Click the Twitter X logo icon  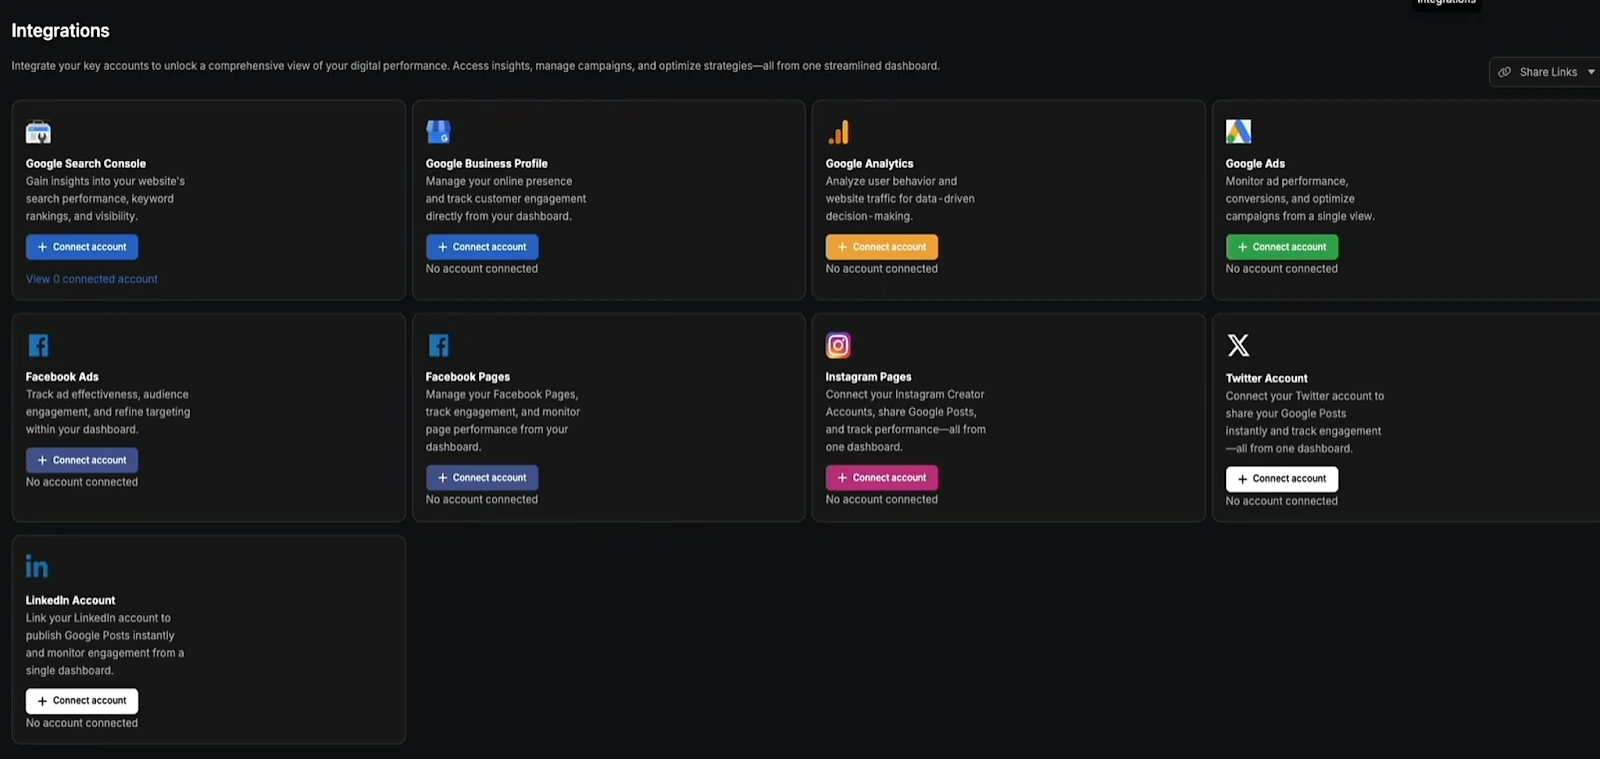pyautogui.click(x=1238, y=345)
